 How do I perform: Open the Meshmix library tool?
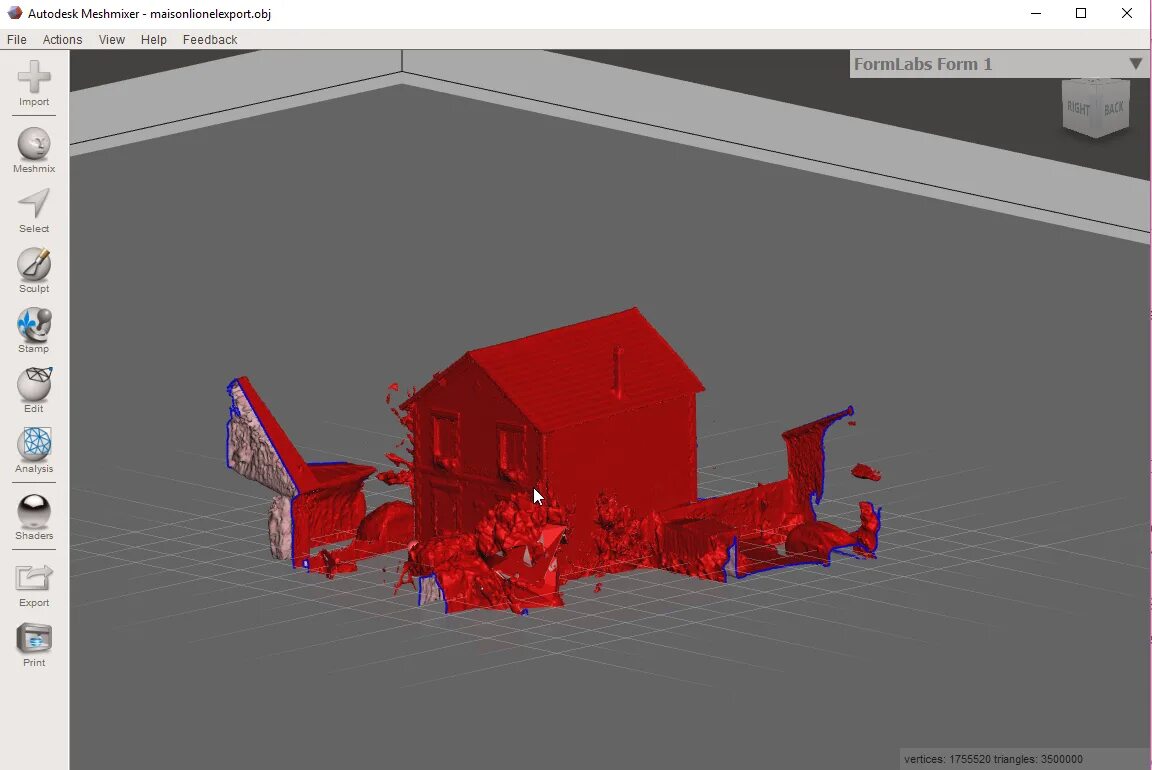click(34, 150)
